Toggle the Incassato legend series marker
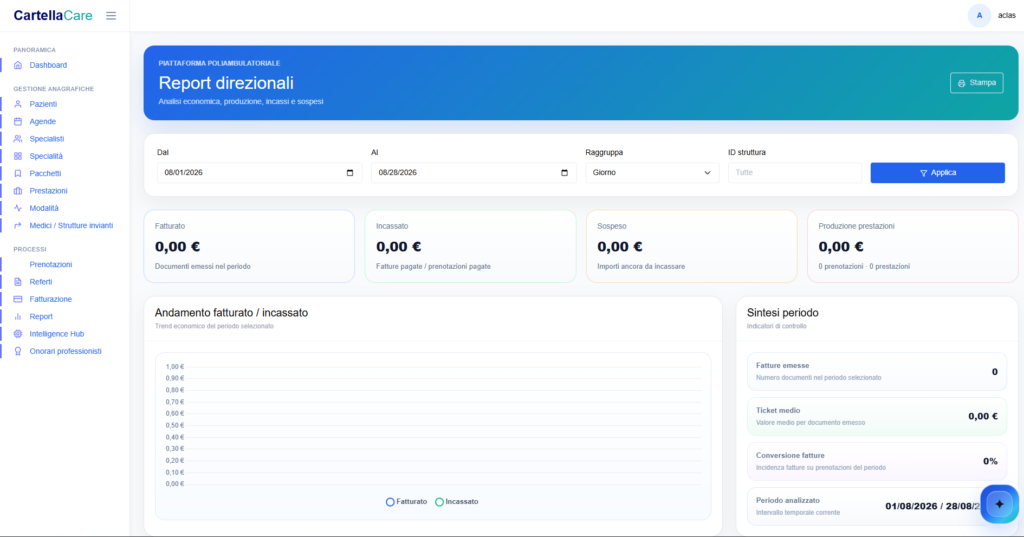Screen dimensions: 1024x537 [x=440, y=502]
